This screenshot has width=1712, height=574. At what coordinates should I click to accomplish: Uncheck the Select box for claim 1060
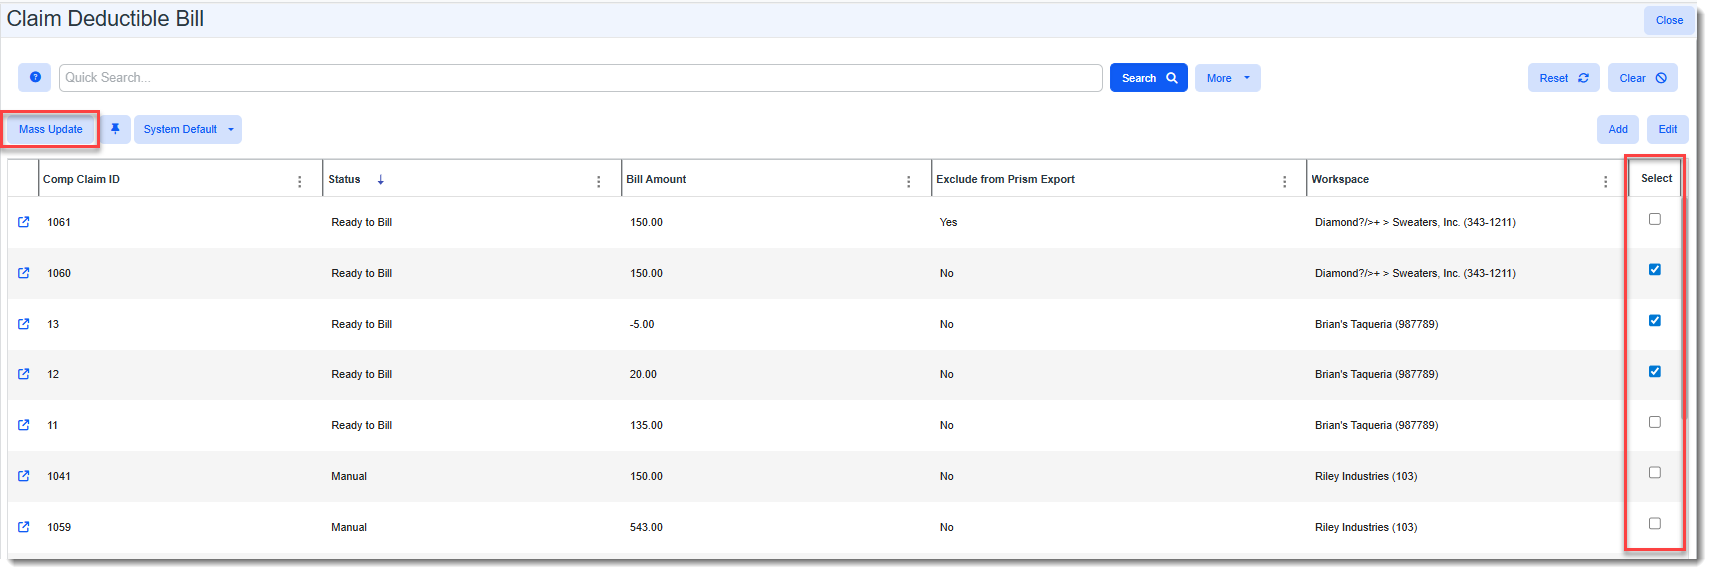point(1654,270)
